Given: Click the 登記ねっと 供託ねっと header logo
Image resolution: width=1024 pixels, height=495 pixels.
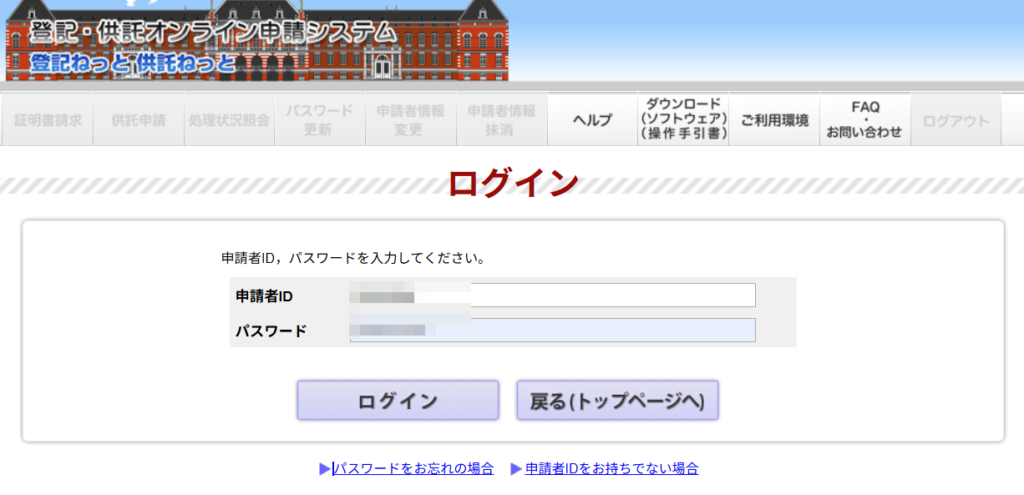Looking at the screenshot, I should (x=134, y=63).
